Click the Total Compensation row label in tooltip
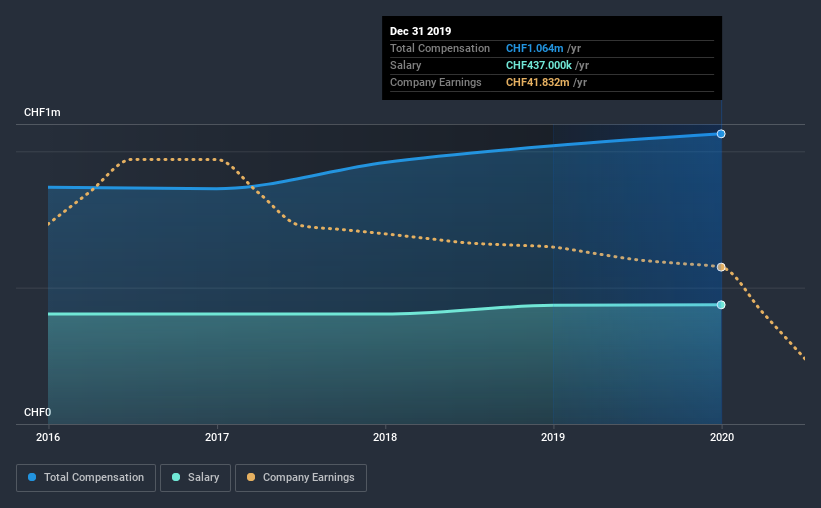This screenshot has width=821, height=508. click(x=440, y=48)
